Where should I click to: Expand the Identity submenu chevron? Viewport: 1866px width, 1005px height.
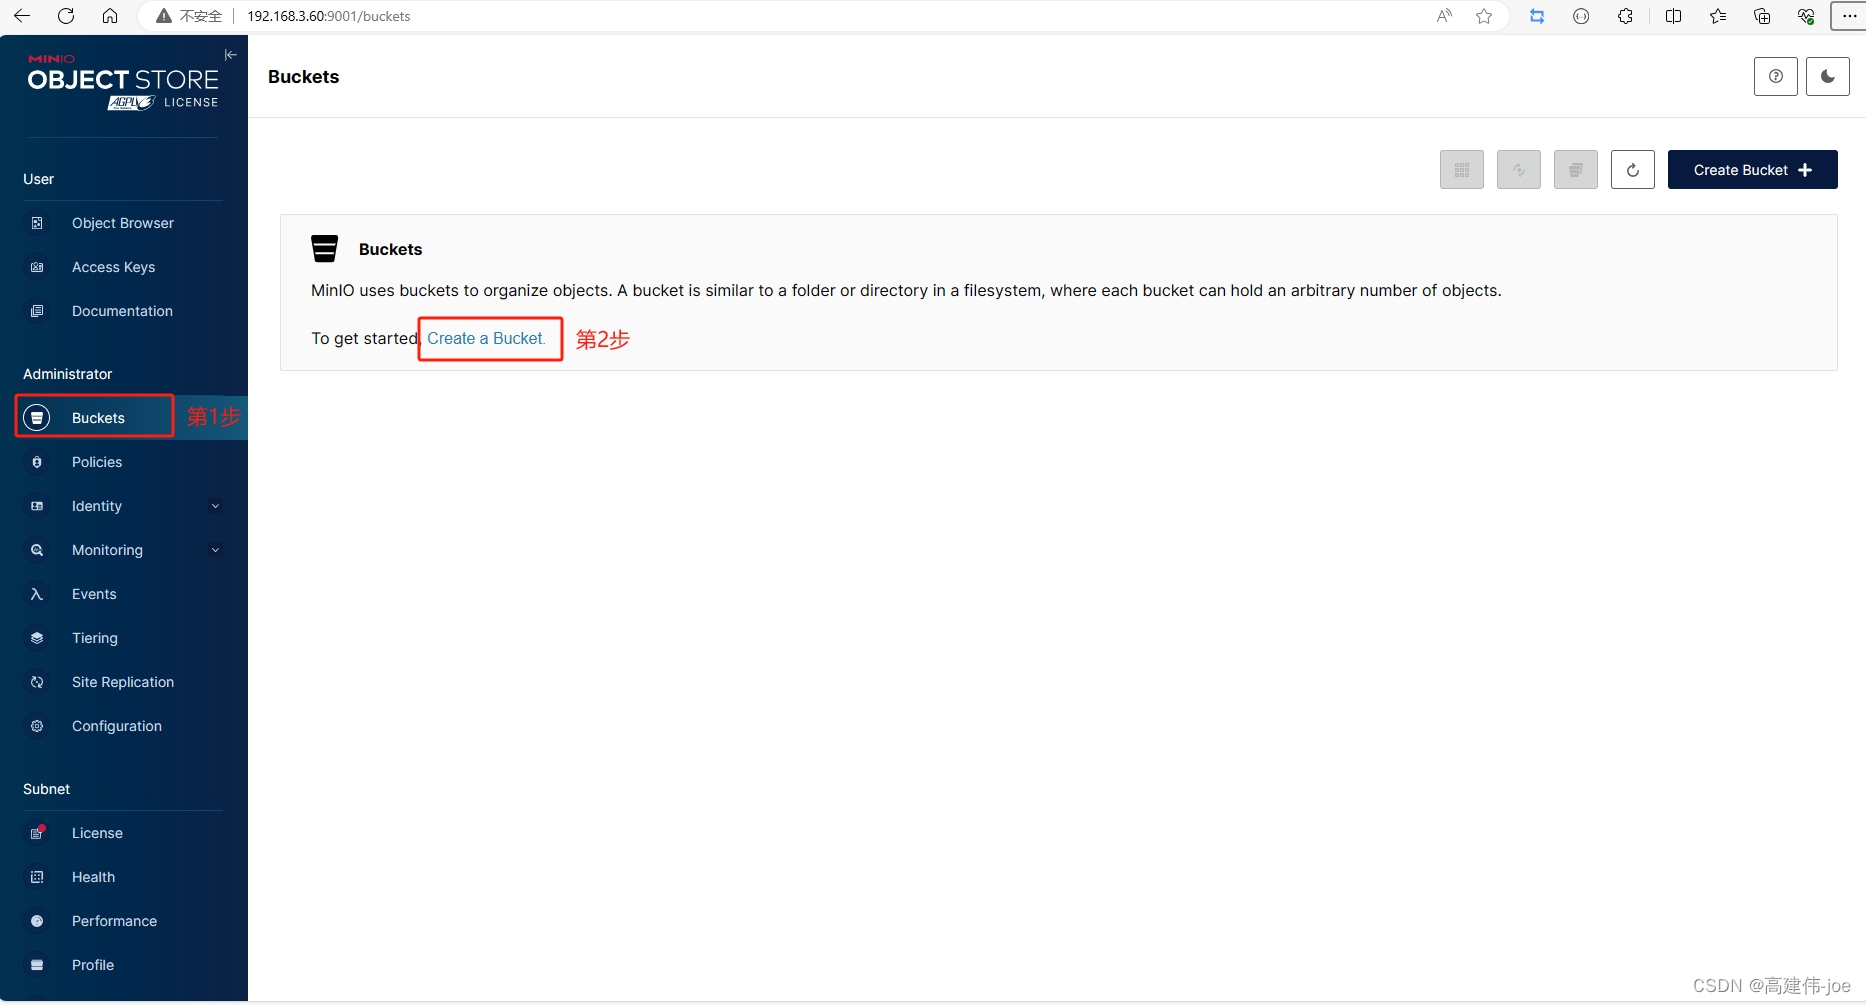click(x=215, y=506)
